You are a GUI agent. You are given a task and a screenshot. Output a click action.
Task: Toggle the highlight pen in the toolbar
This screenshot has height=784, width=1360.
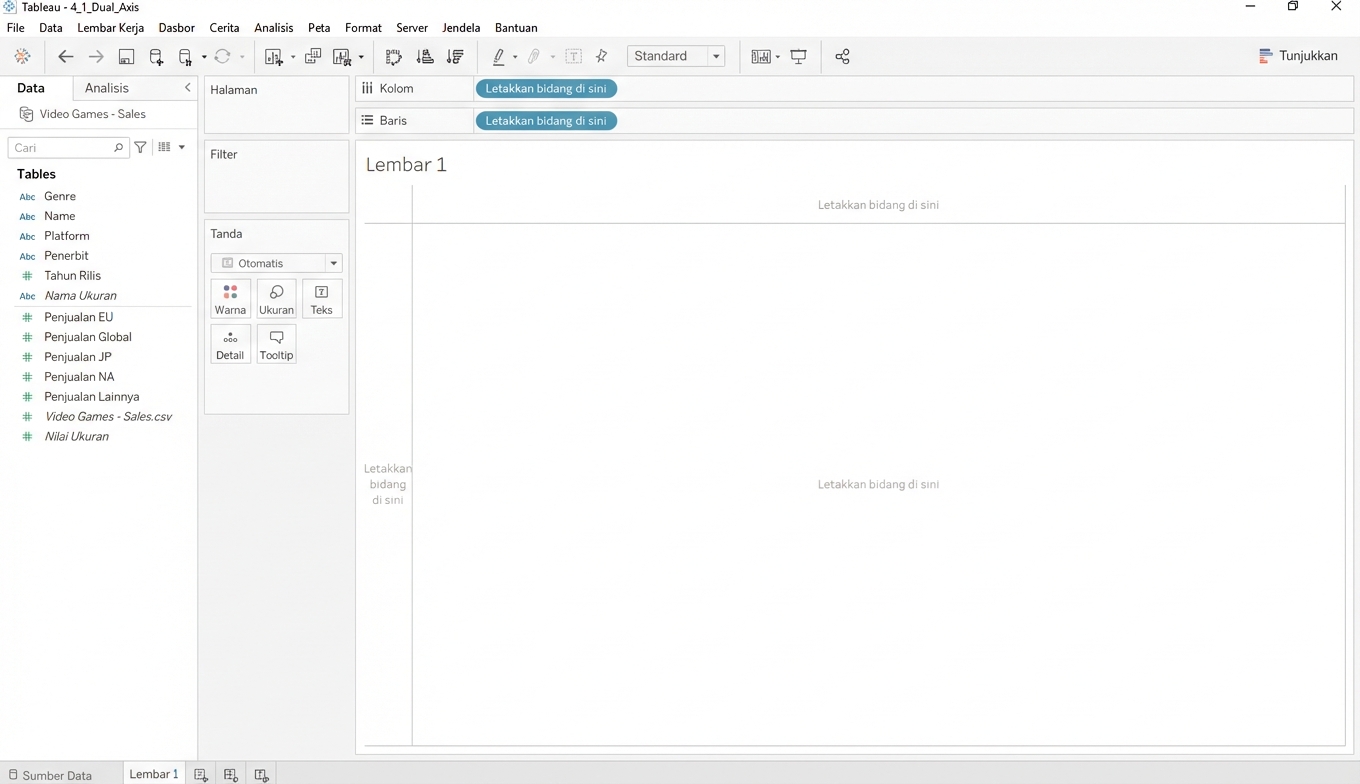pyautogui.click(x=501, y=57)
